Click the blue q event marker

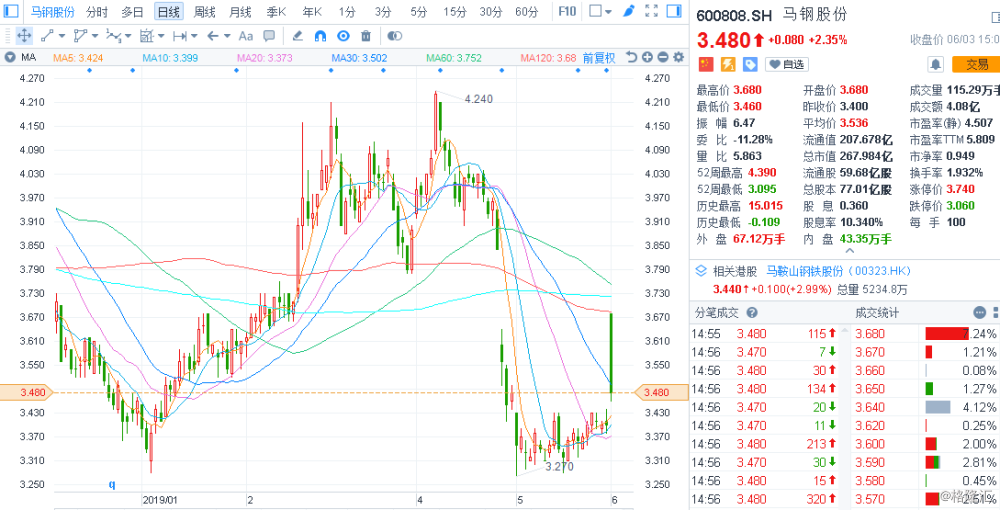point(112,484)
